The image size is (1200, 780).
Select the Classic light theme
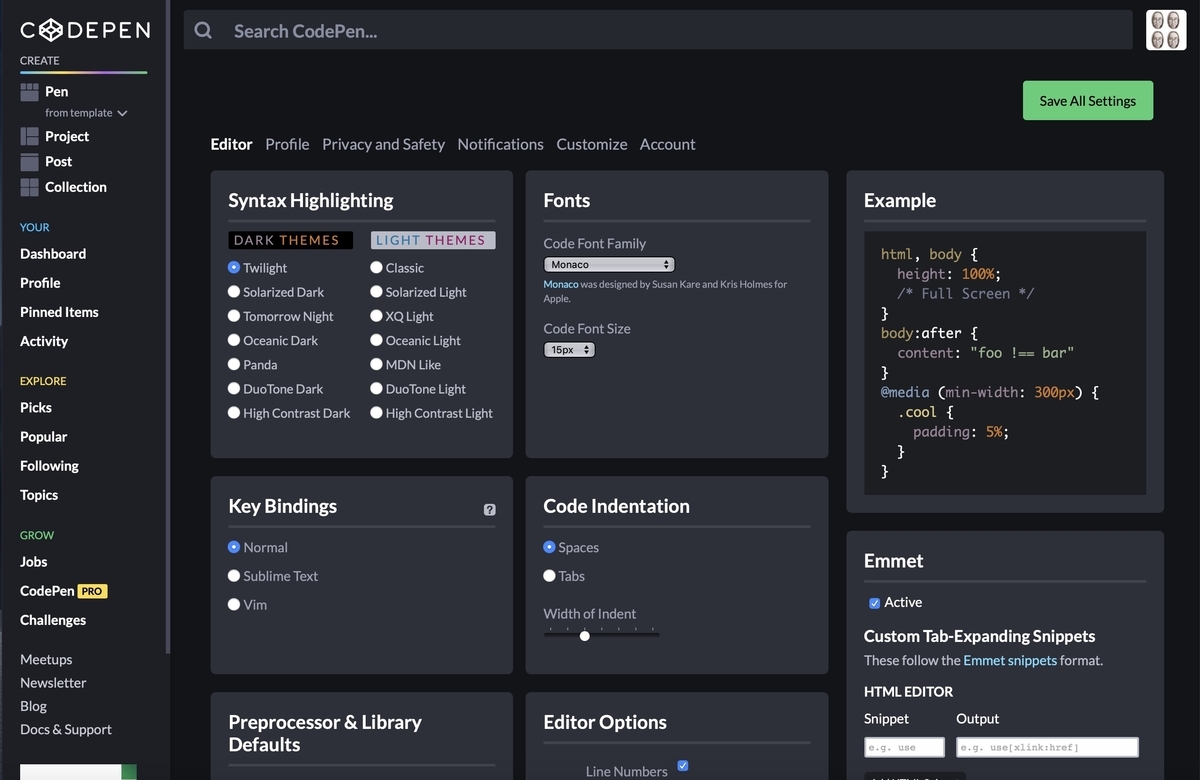point(376,267)
